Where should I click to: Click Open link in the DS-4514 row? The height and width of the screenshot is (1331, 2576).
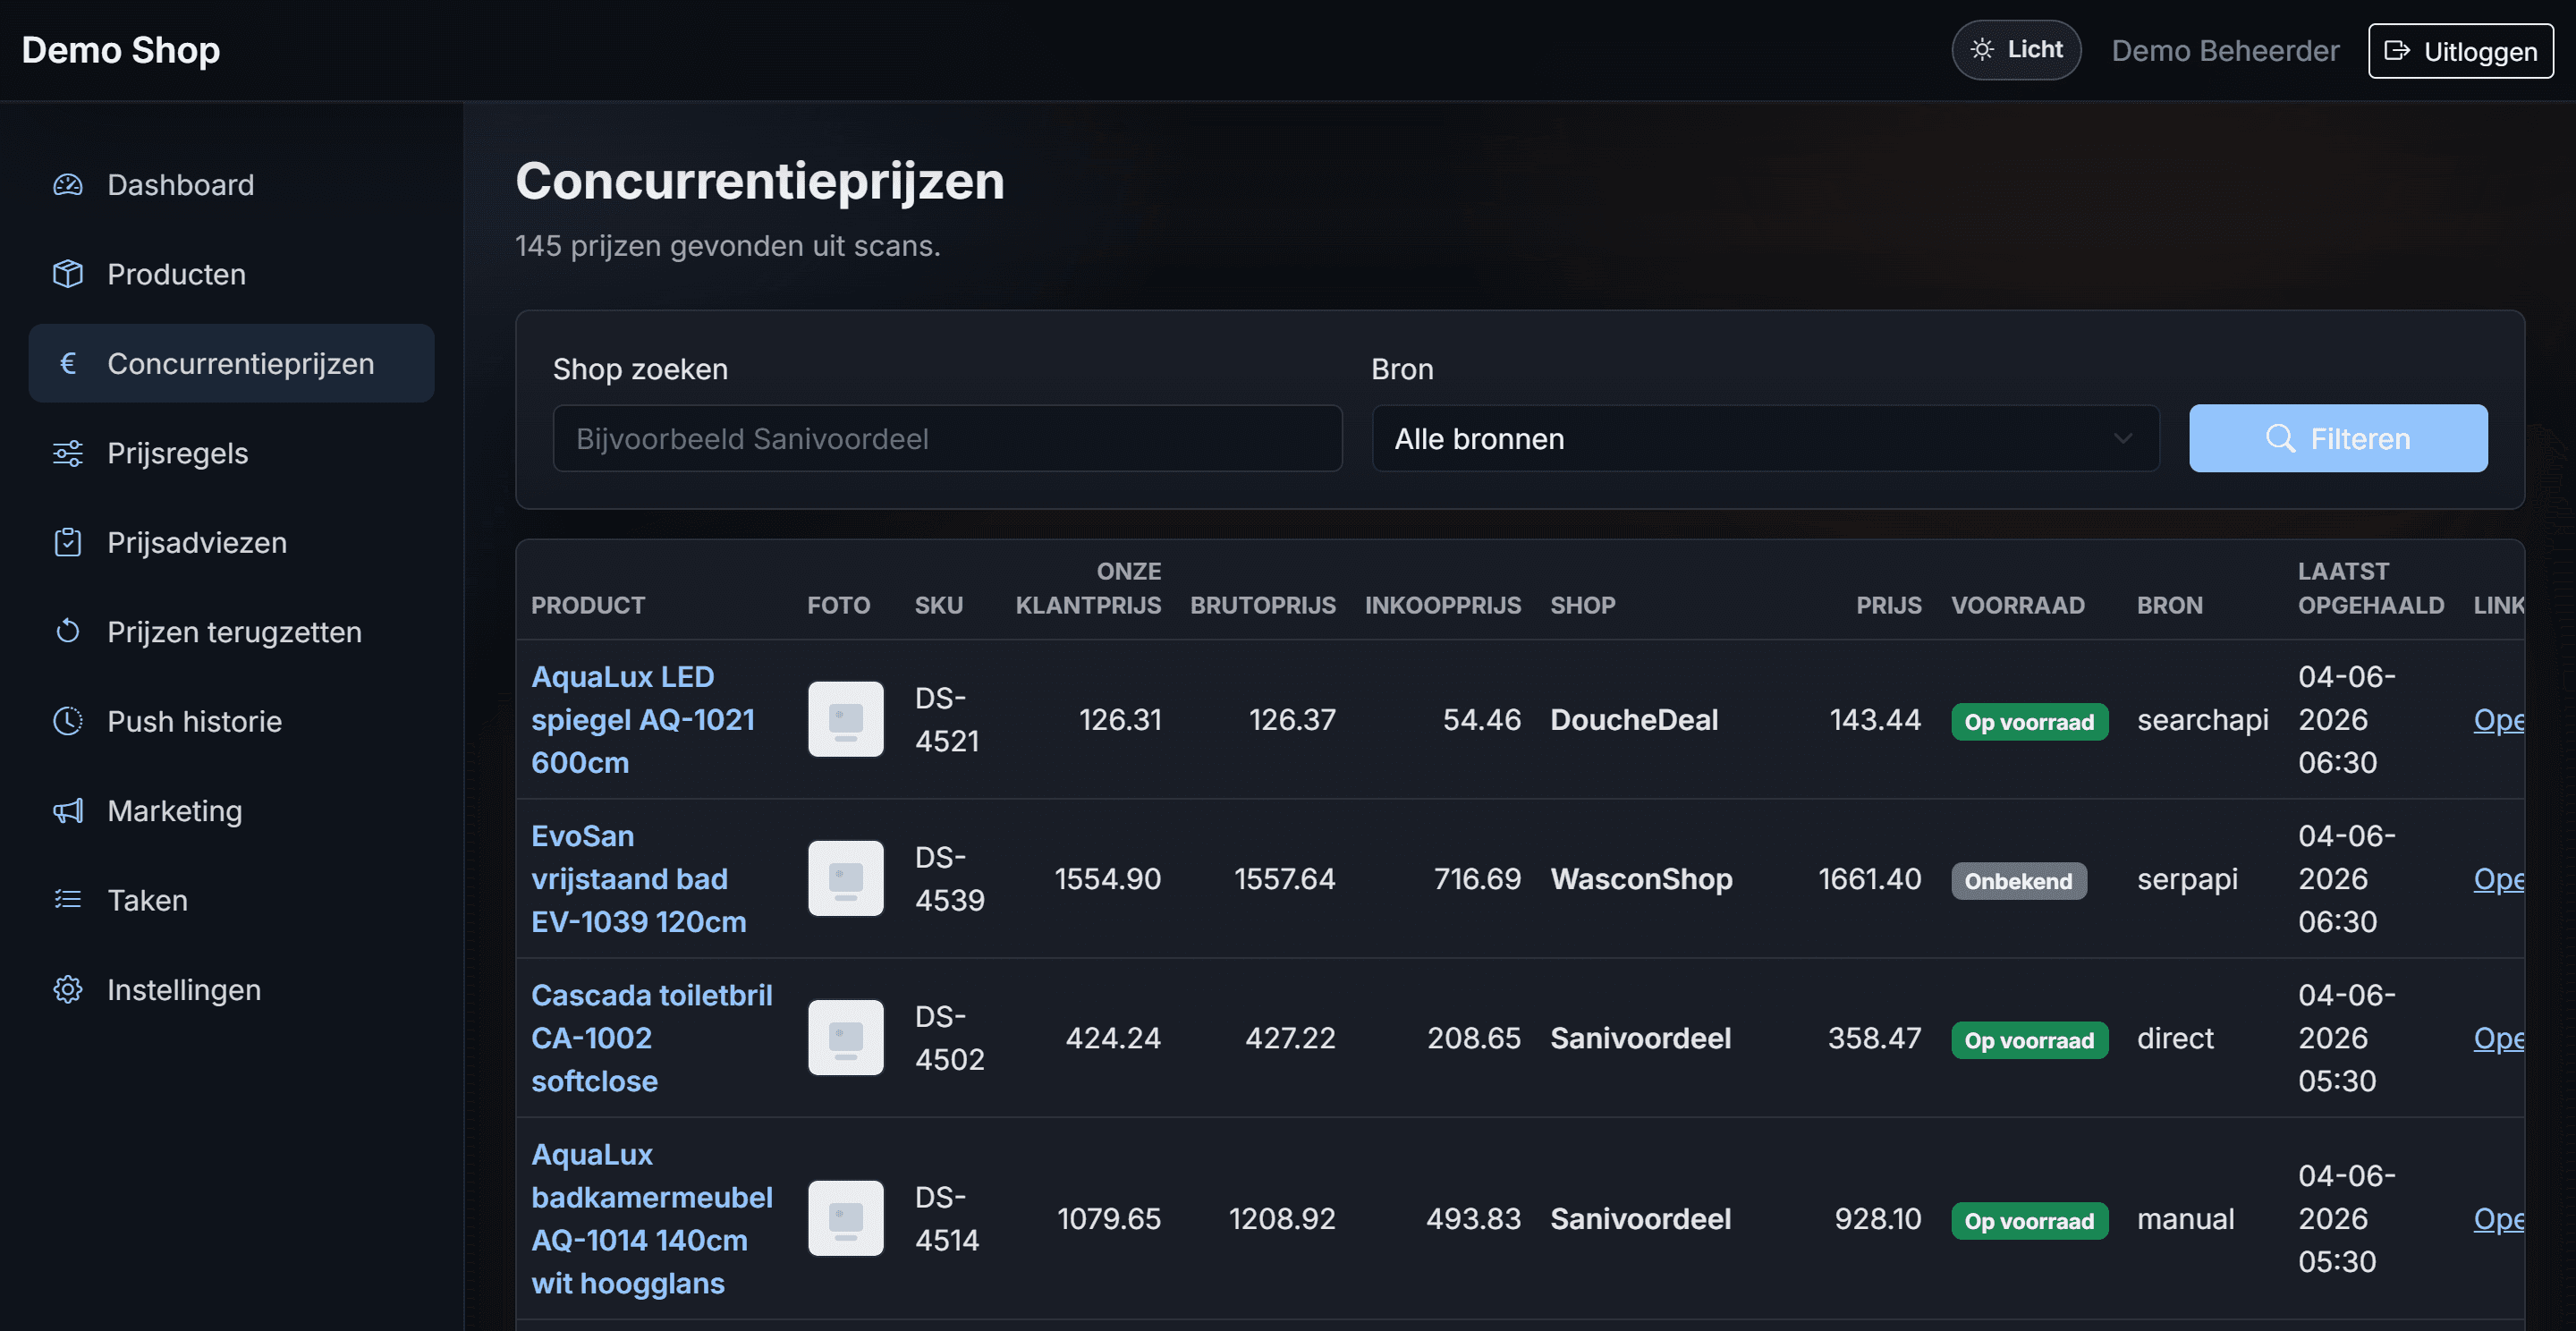click(x=2498, y=1219)
